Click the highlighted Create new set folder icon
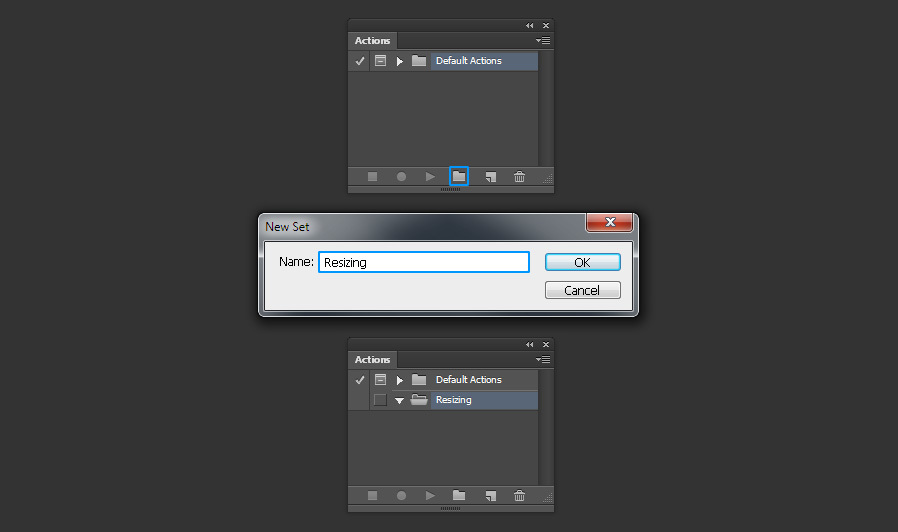Screen dimensions: 898x532 pos(459,176)
